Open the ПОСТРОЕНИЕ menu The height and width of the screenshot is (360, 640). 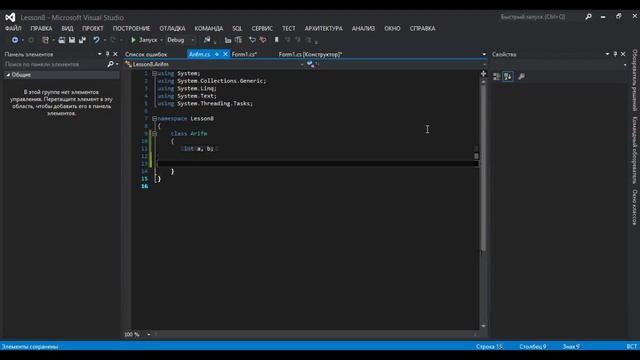tap(131, 29)
